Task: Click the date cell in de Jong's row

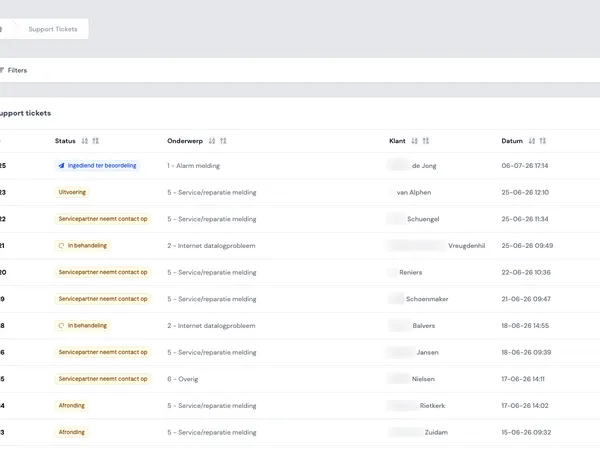Action: 525,166
